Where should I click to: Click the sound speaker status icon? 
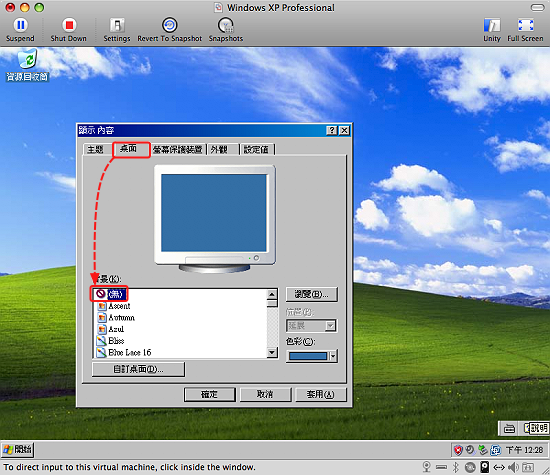tap(514, 467)
